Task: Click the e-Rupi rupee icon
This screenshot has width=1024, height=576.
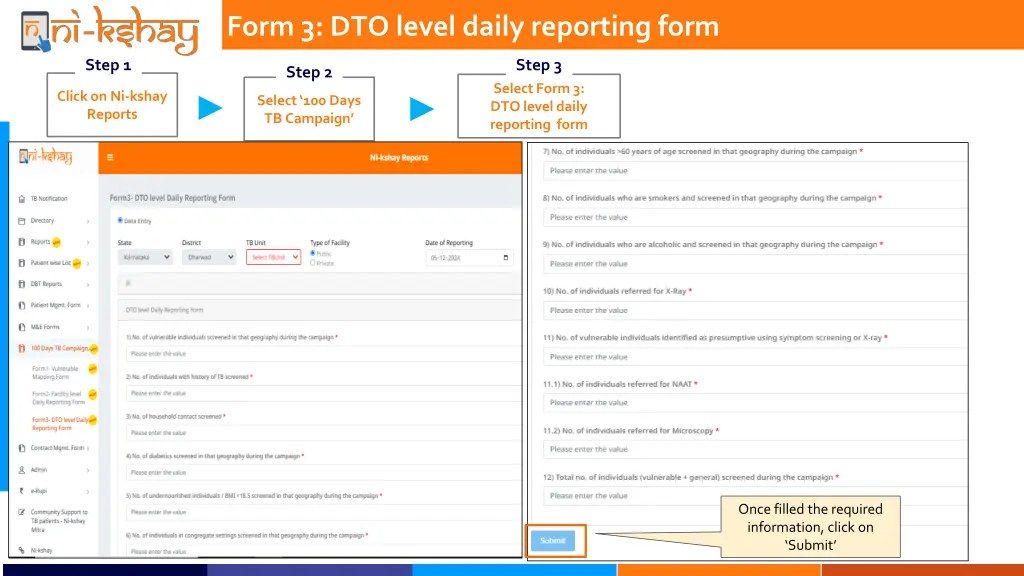Action: point(22,490)
